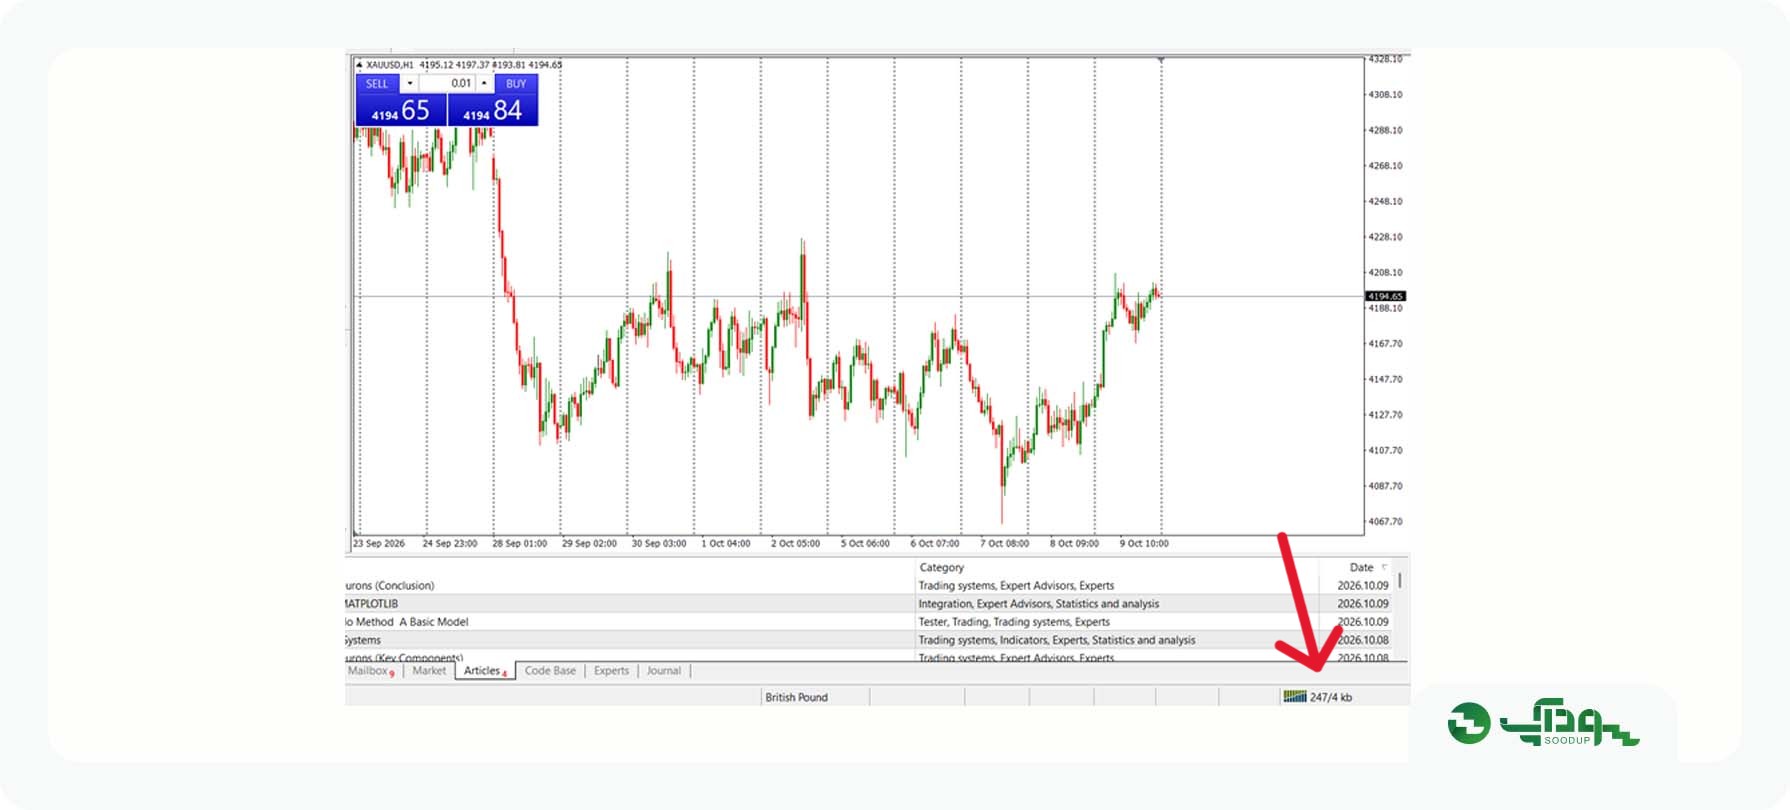
Task: Click 'Integration, Expert Advisors, Statistics and analysis' category
Action: pos(1039,604)
